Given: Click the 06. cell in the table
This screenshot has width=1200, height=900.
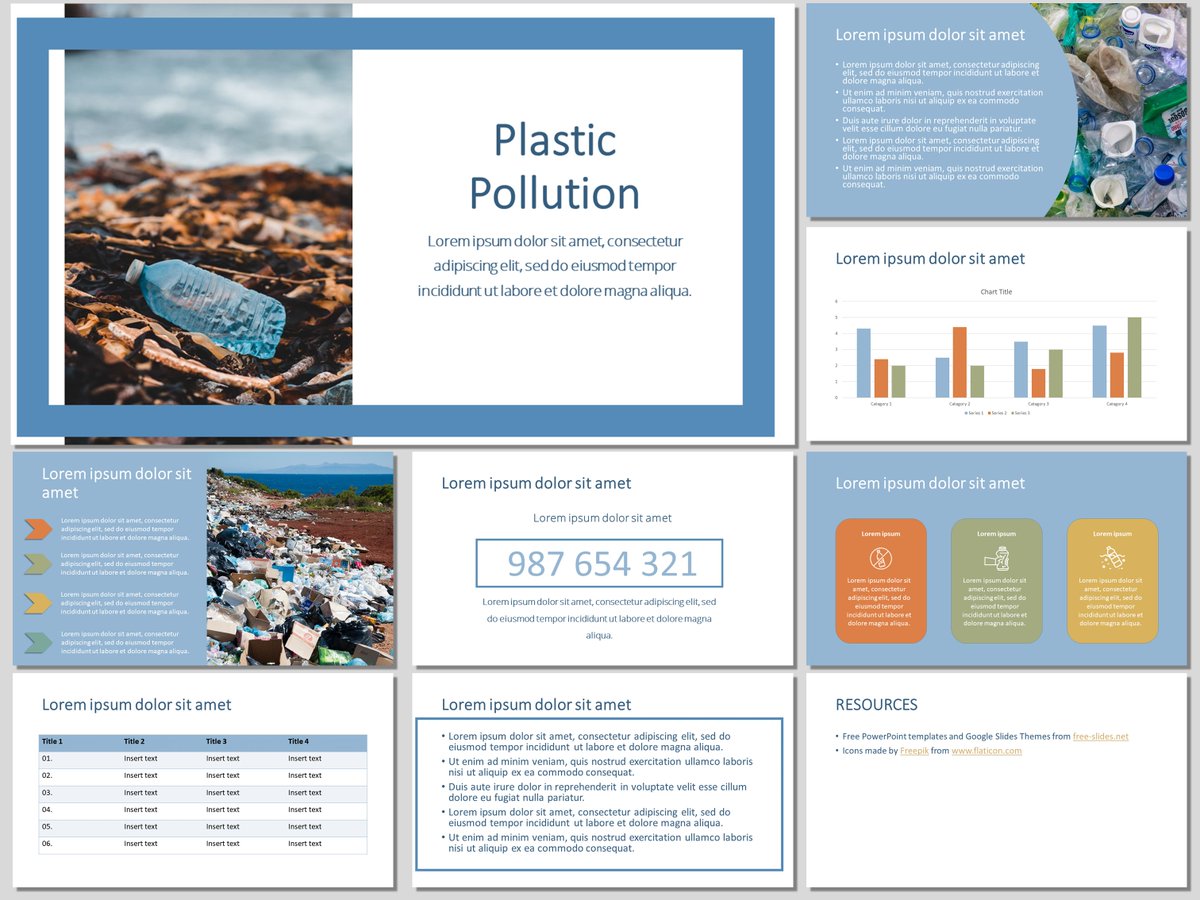Looking at the screenshot, I should pos(47,843).
